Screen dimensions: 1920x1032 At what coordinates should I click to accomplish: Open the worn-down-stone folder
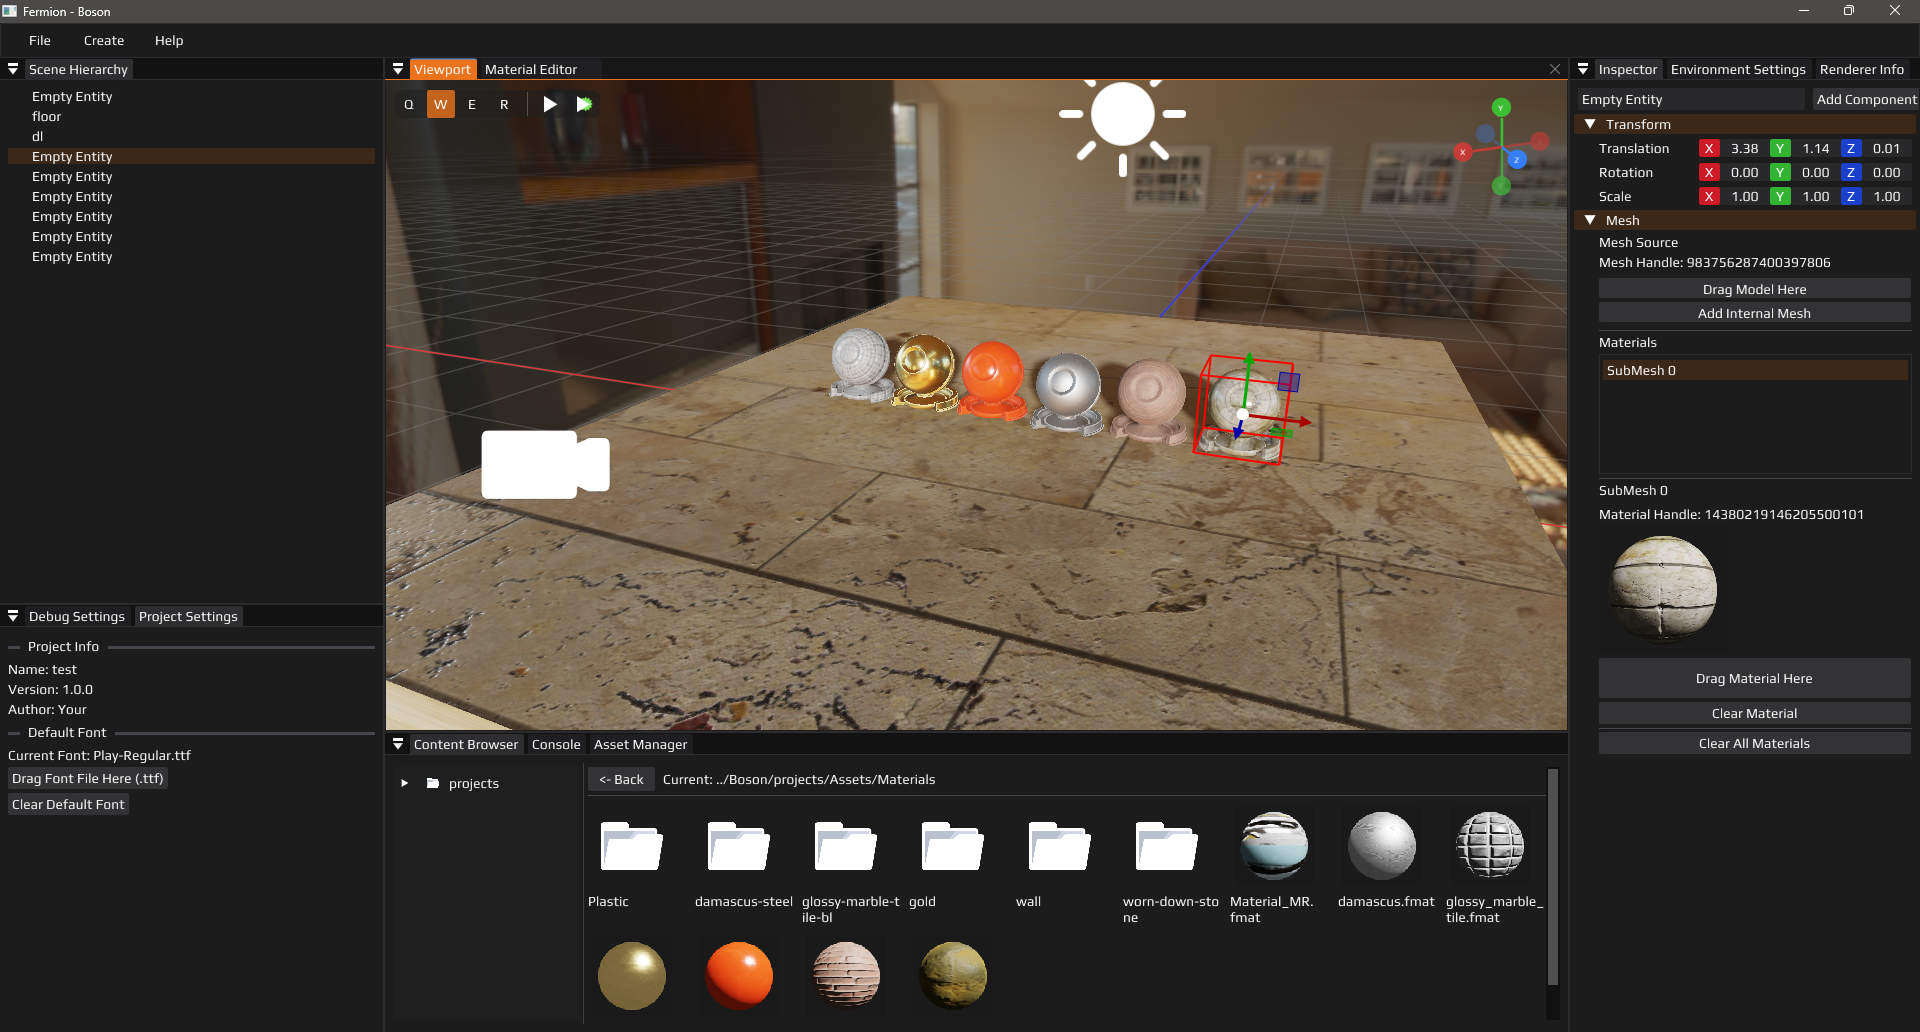(x=1166, y=848)
